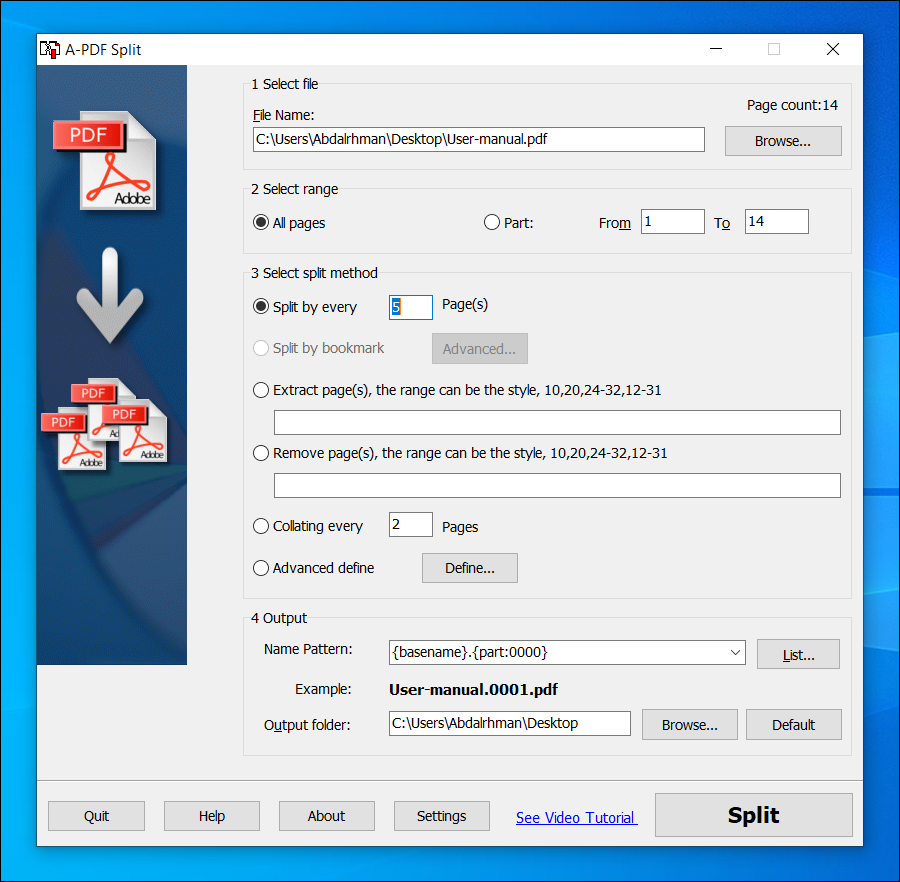Click the Name Pattern text box
Screen dimensions: 900x882
coord(557,652)
